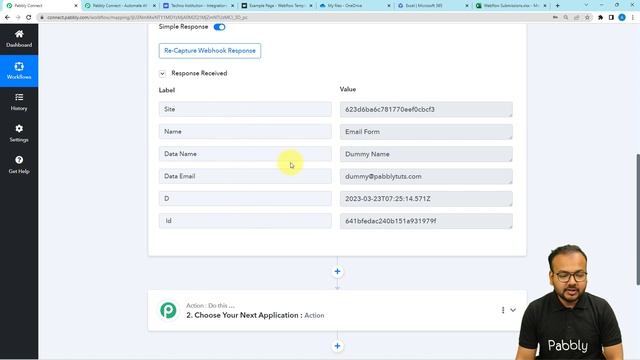Click the D label field

[x=245, y=198]
